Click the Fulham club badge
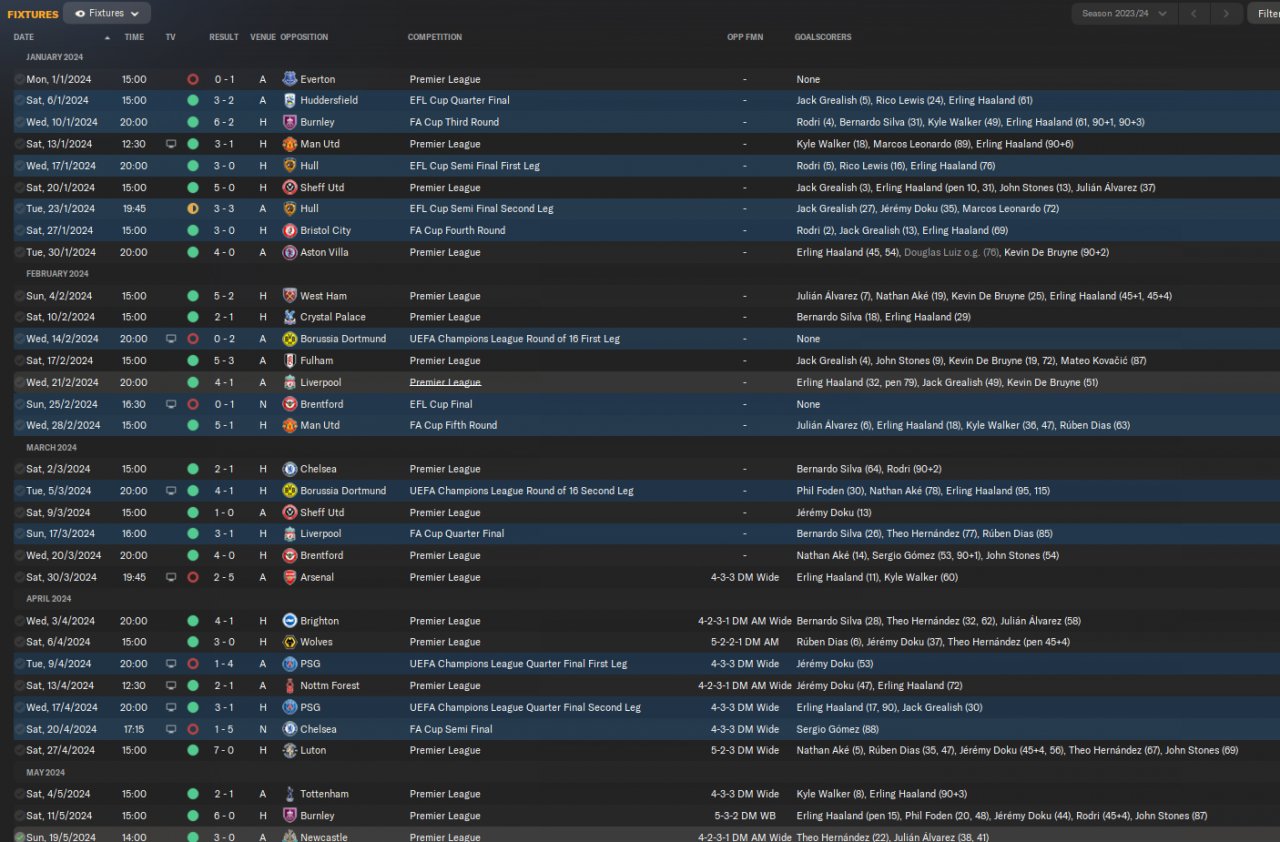1280x842 pixels. click(x=290, y=361)
